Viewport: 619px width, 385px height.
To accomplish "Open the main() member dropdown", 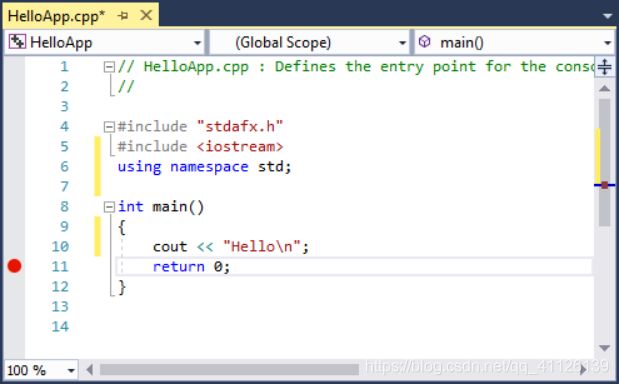I will click(608, 43).
